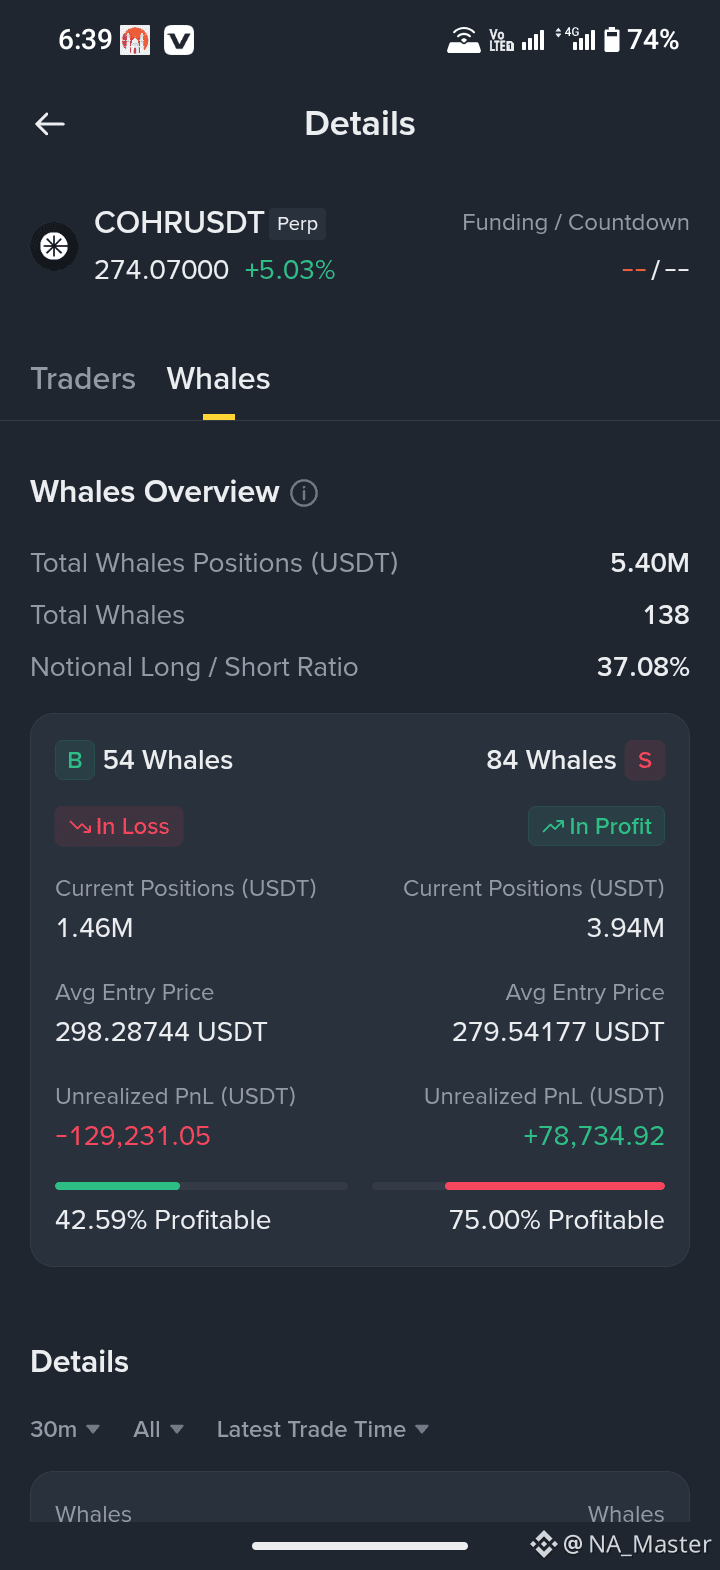Tap the Perp label badge

pos(297,224)
